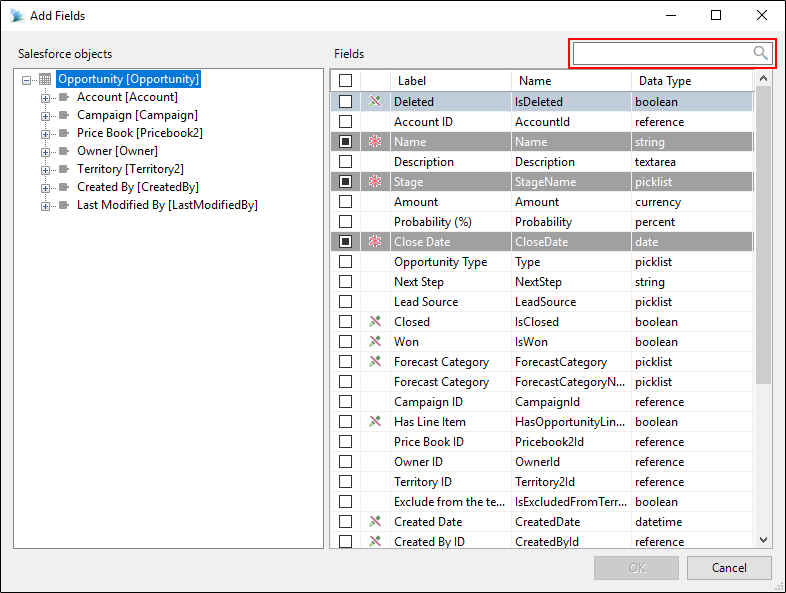Click the scrollbar down arrow

763,540
